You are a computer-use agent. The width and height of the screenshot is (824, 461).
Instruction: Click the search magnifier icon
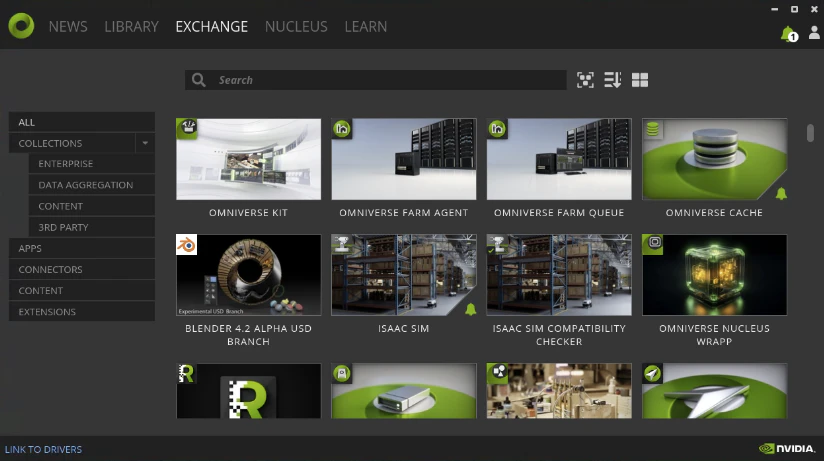click(x=199, y=80)
